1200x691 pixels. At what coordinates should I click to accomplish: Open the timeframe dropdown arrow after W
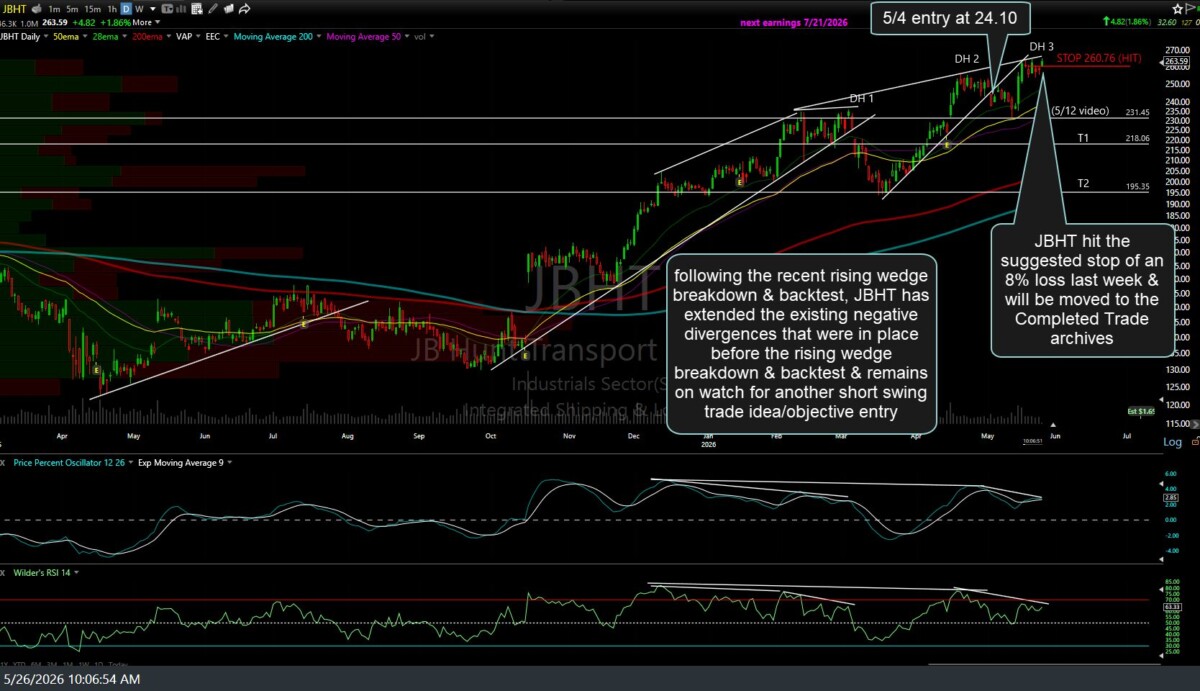click(153, 9)
